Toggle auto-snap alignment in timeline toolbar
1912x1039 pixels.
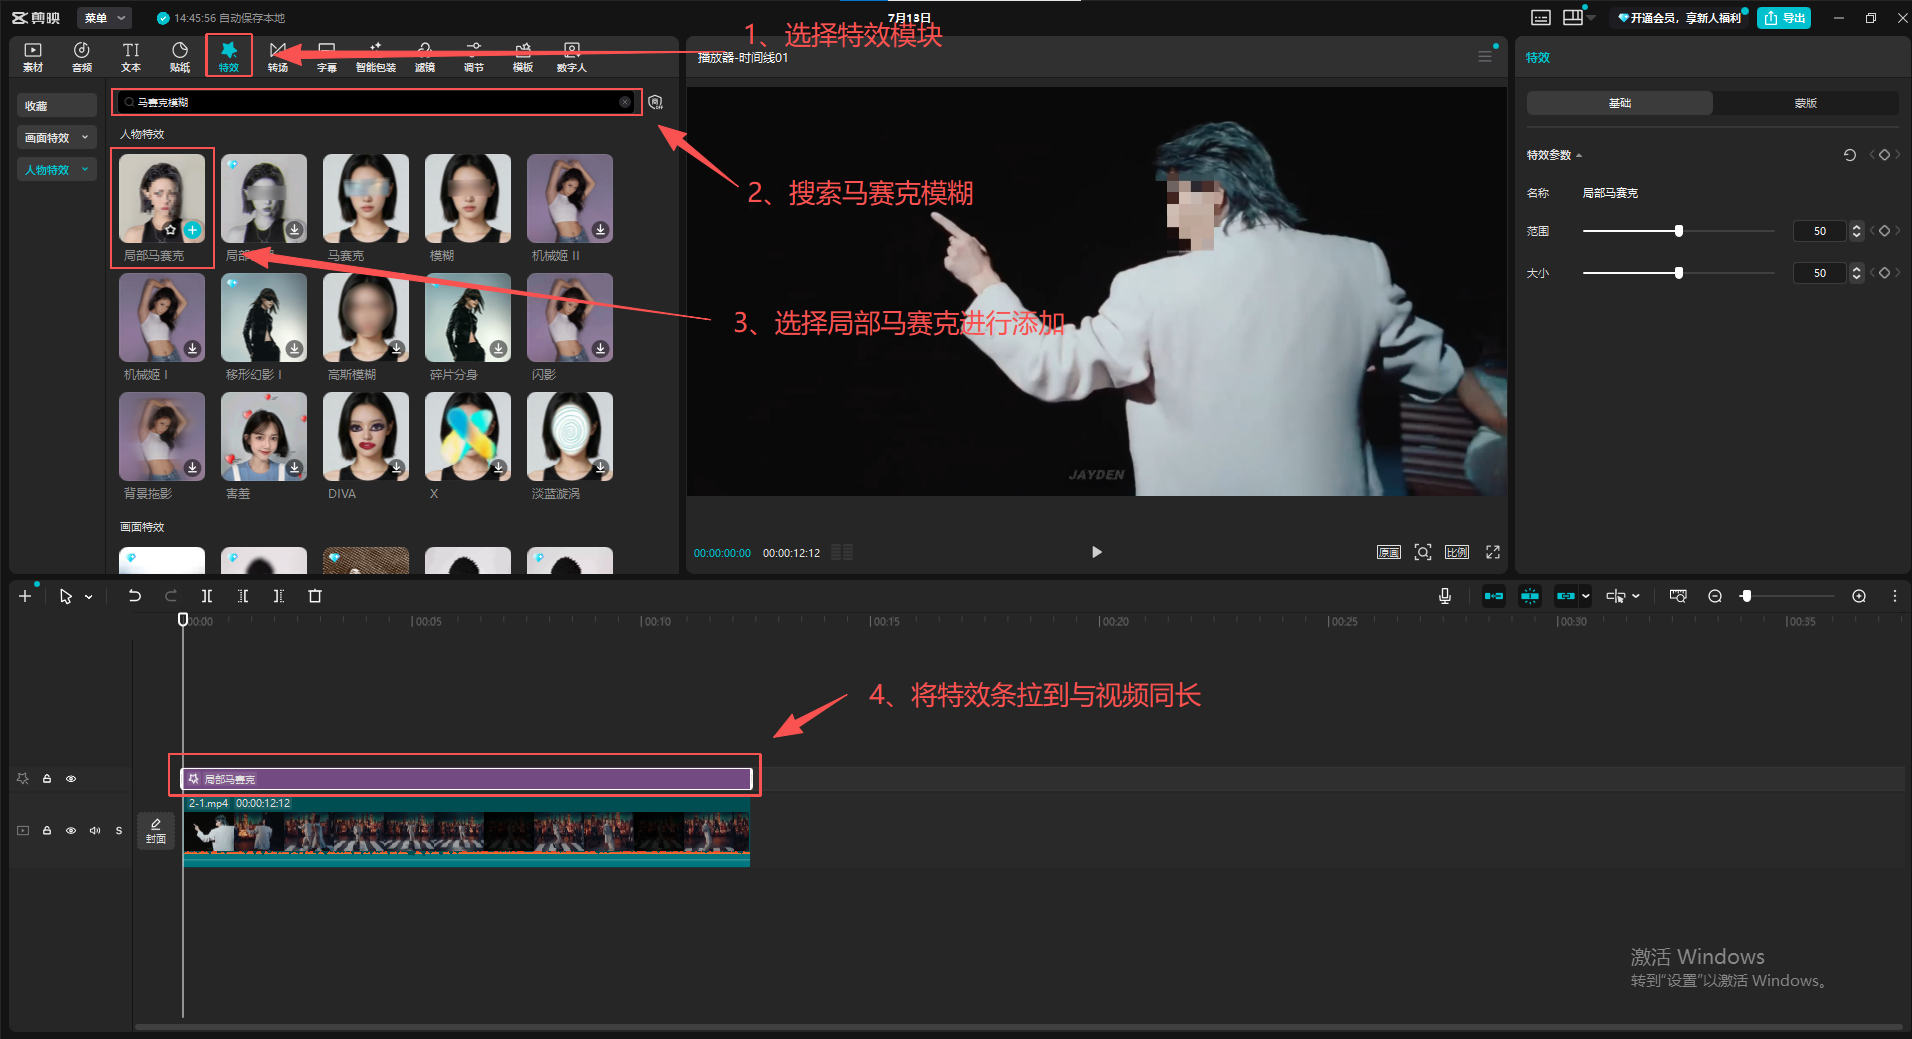coord(1530,596)
